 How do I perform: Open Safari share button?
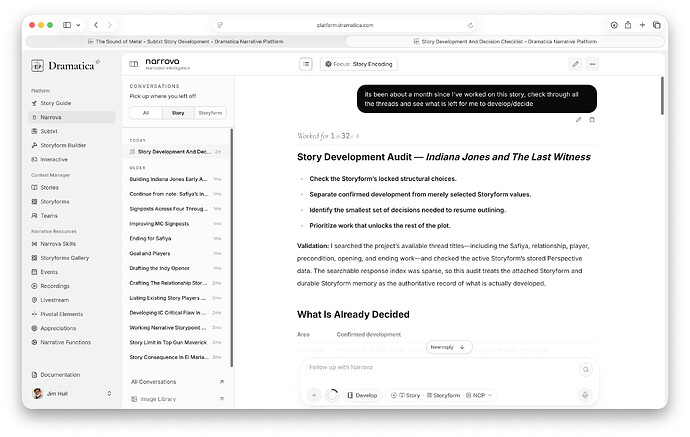pos(628,25)
